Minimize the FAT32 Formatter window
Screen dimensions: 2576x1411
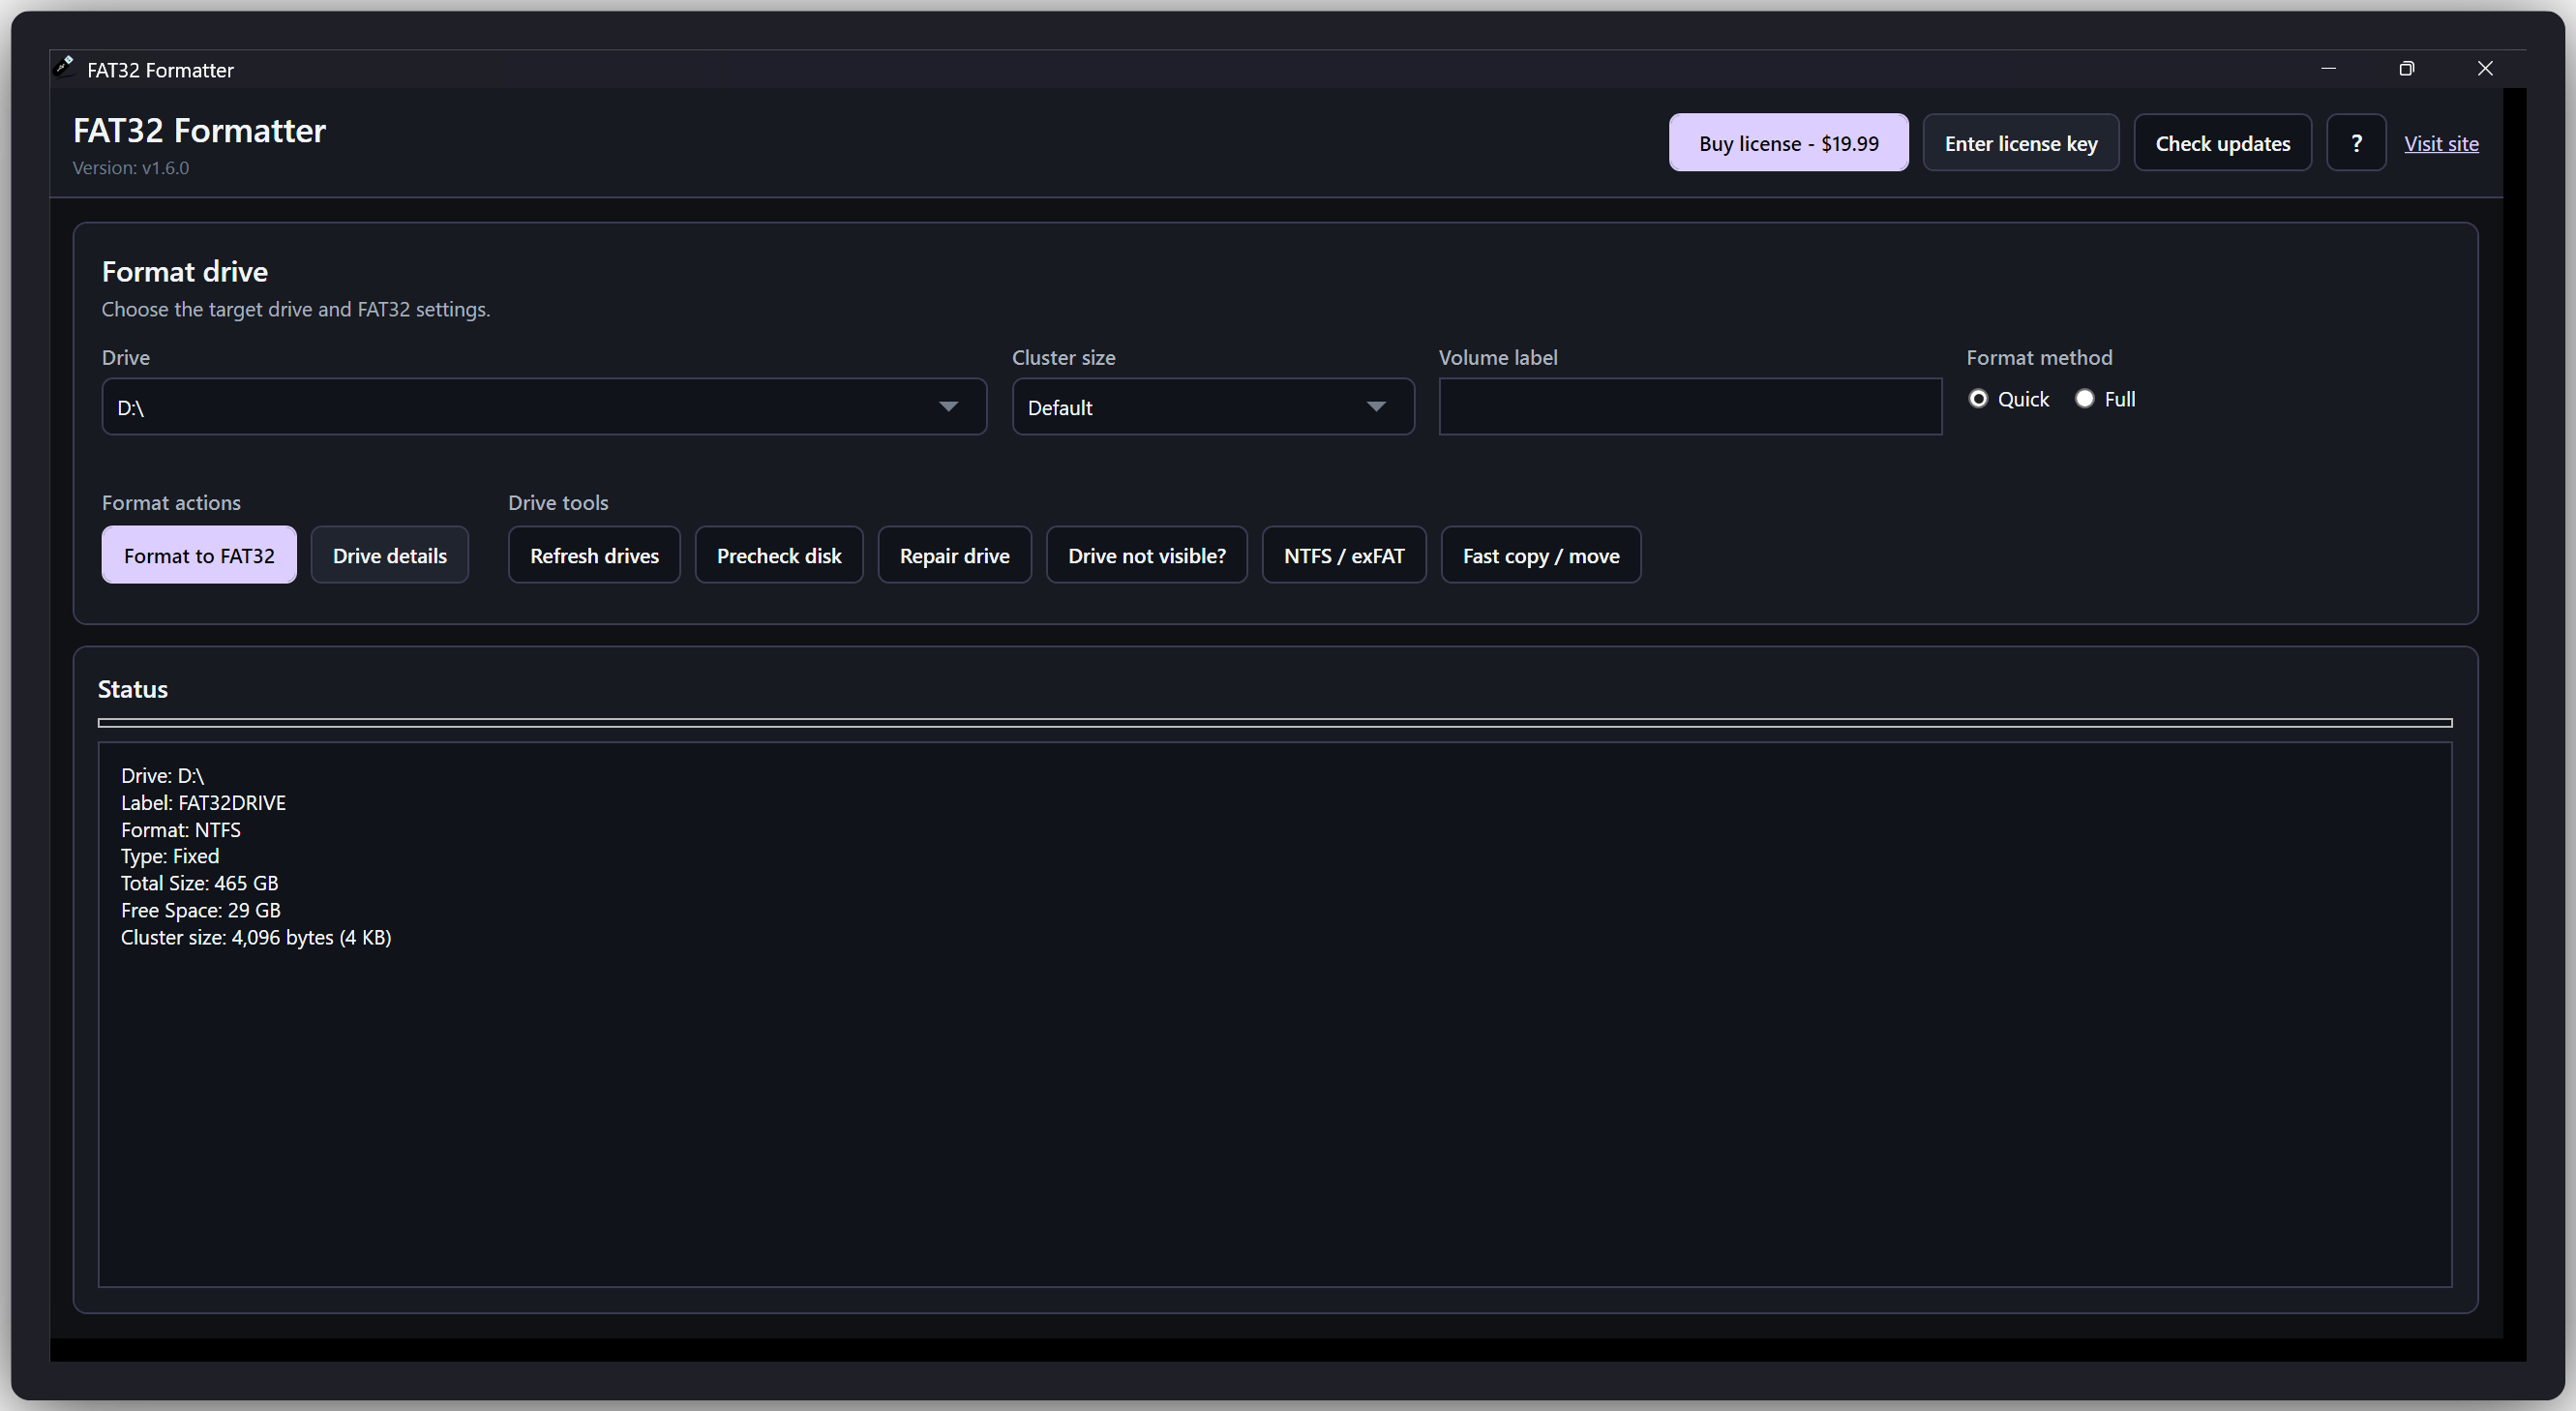coord(2328,69)
